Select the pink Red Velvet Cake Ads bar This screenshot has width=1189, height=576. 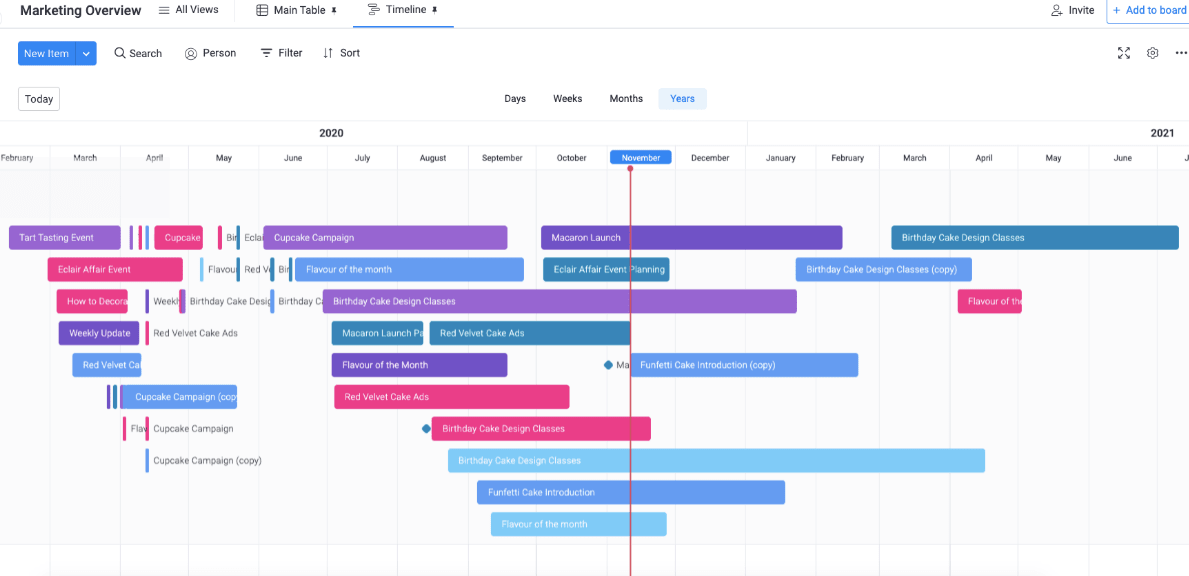[452, 396]
